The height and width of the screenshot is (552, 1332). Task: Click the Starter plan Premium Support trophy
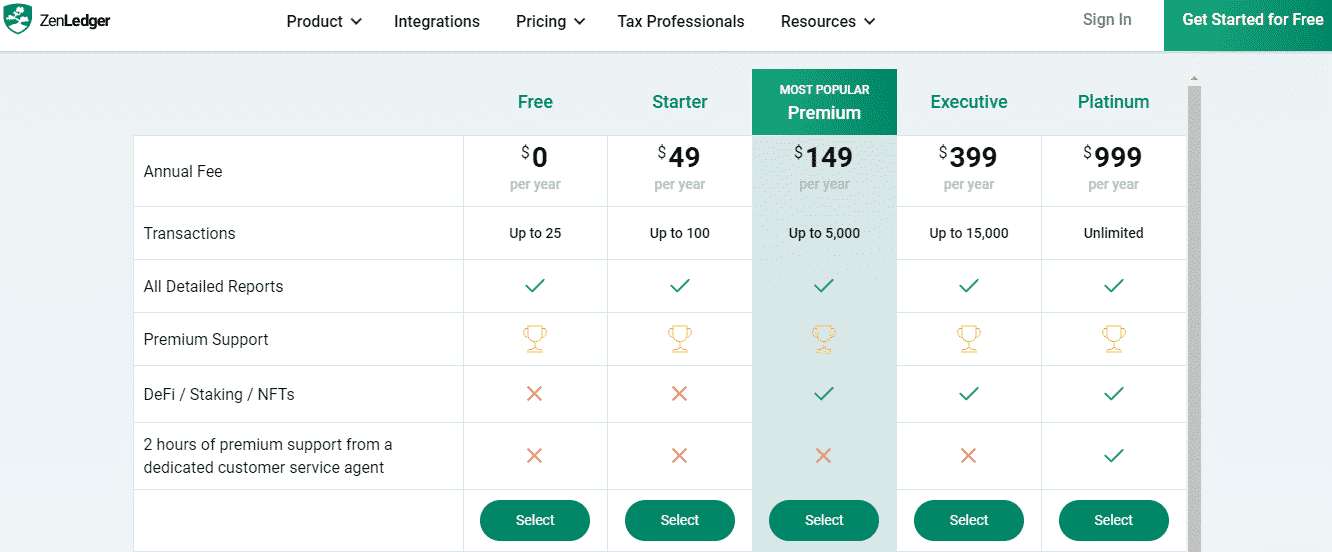680,339
